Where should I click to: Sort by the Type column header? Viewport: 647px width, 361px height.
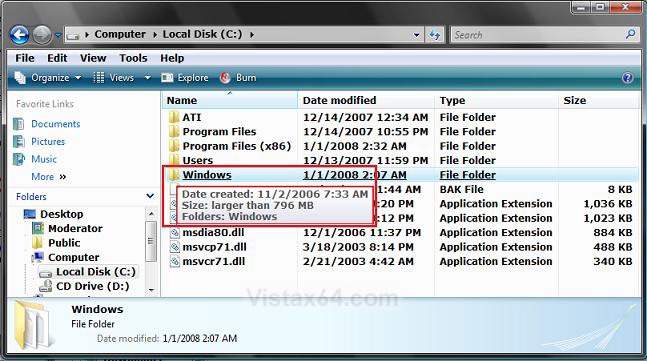[x=496, y=100]
